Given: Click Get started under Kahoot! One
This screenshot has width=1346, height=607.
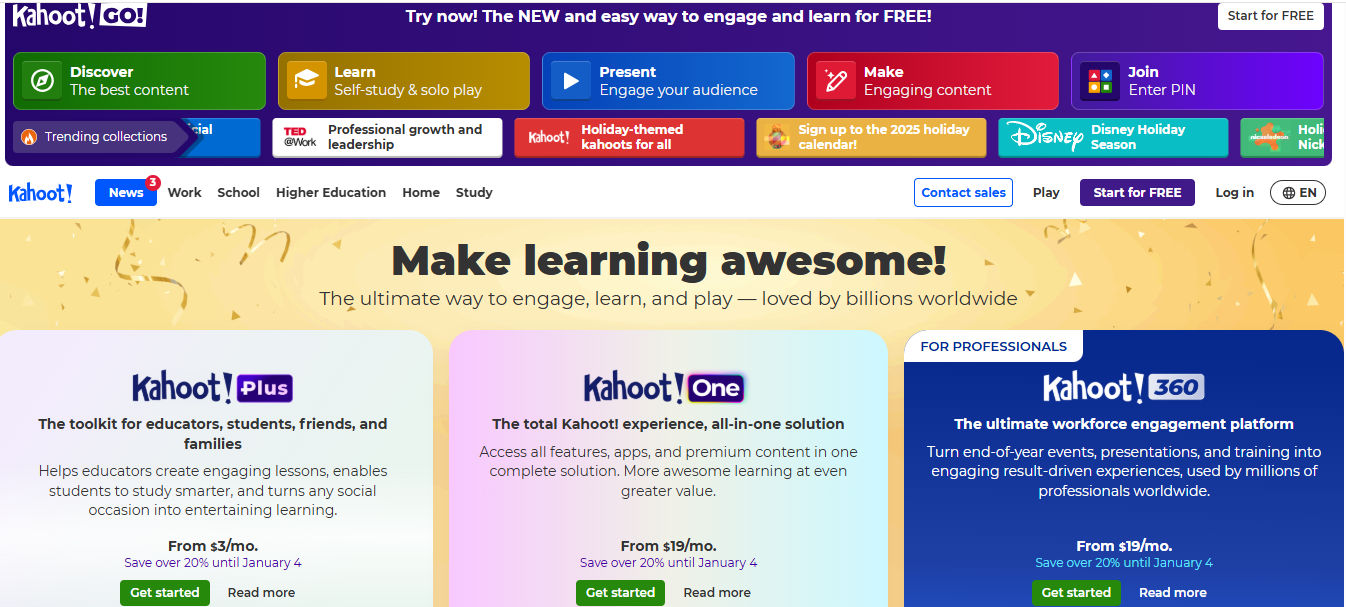Looking at the screenshot, I should (x=621, y=592).
